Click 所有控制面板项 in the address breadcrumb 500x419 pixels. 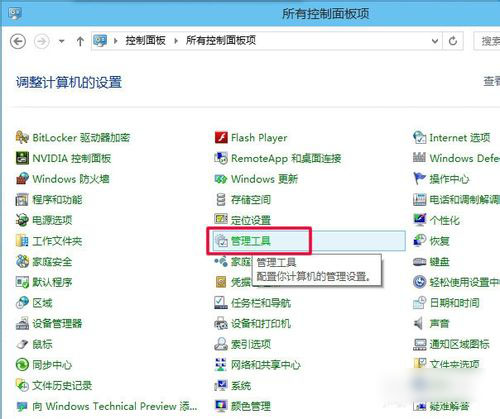221,41
